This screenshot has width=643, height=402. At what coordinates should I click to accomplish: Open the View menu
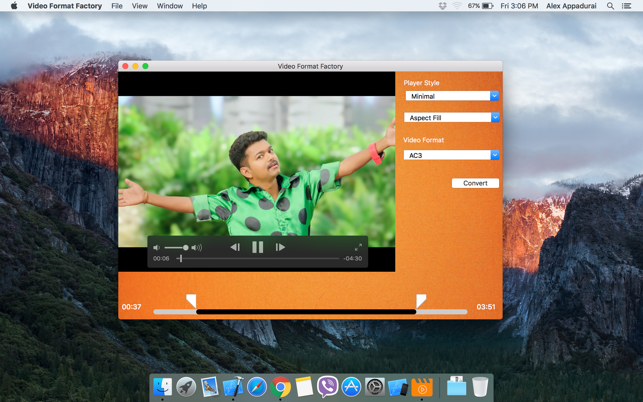(139, 6)
